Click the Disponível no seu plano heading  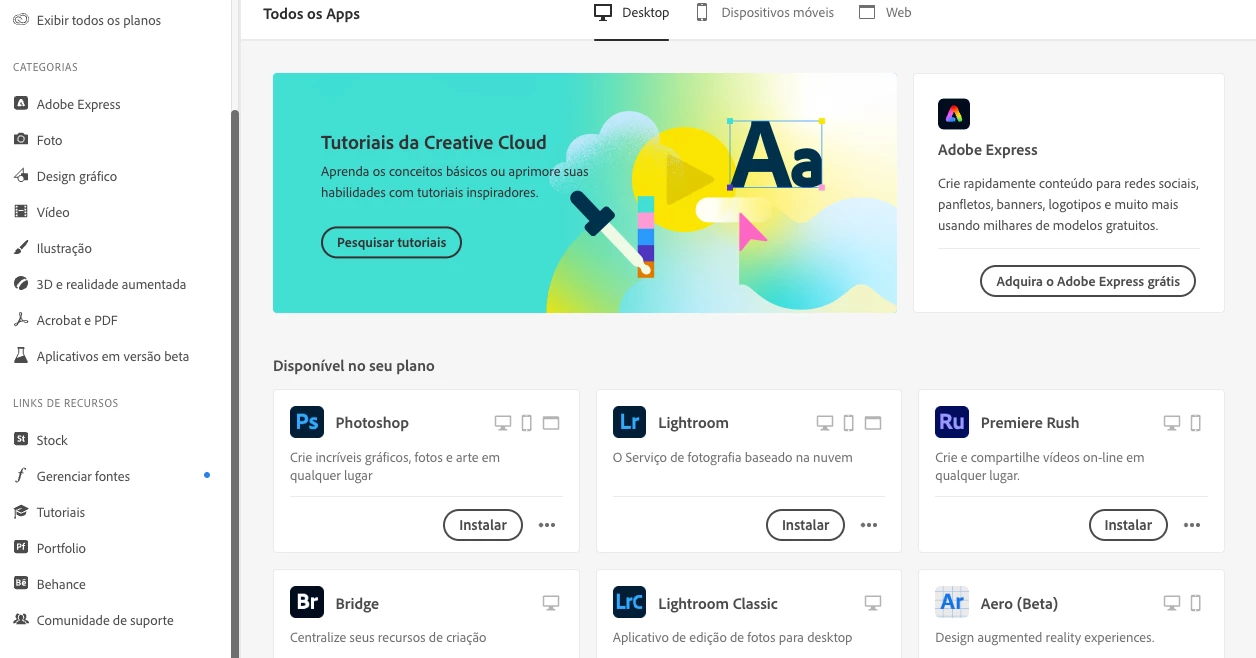tap(354, 366)
